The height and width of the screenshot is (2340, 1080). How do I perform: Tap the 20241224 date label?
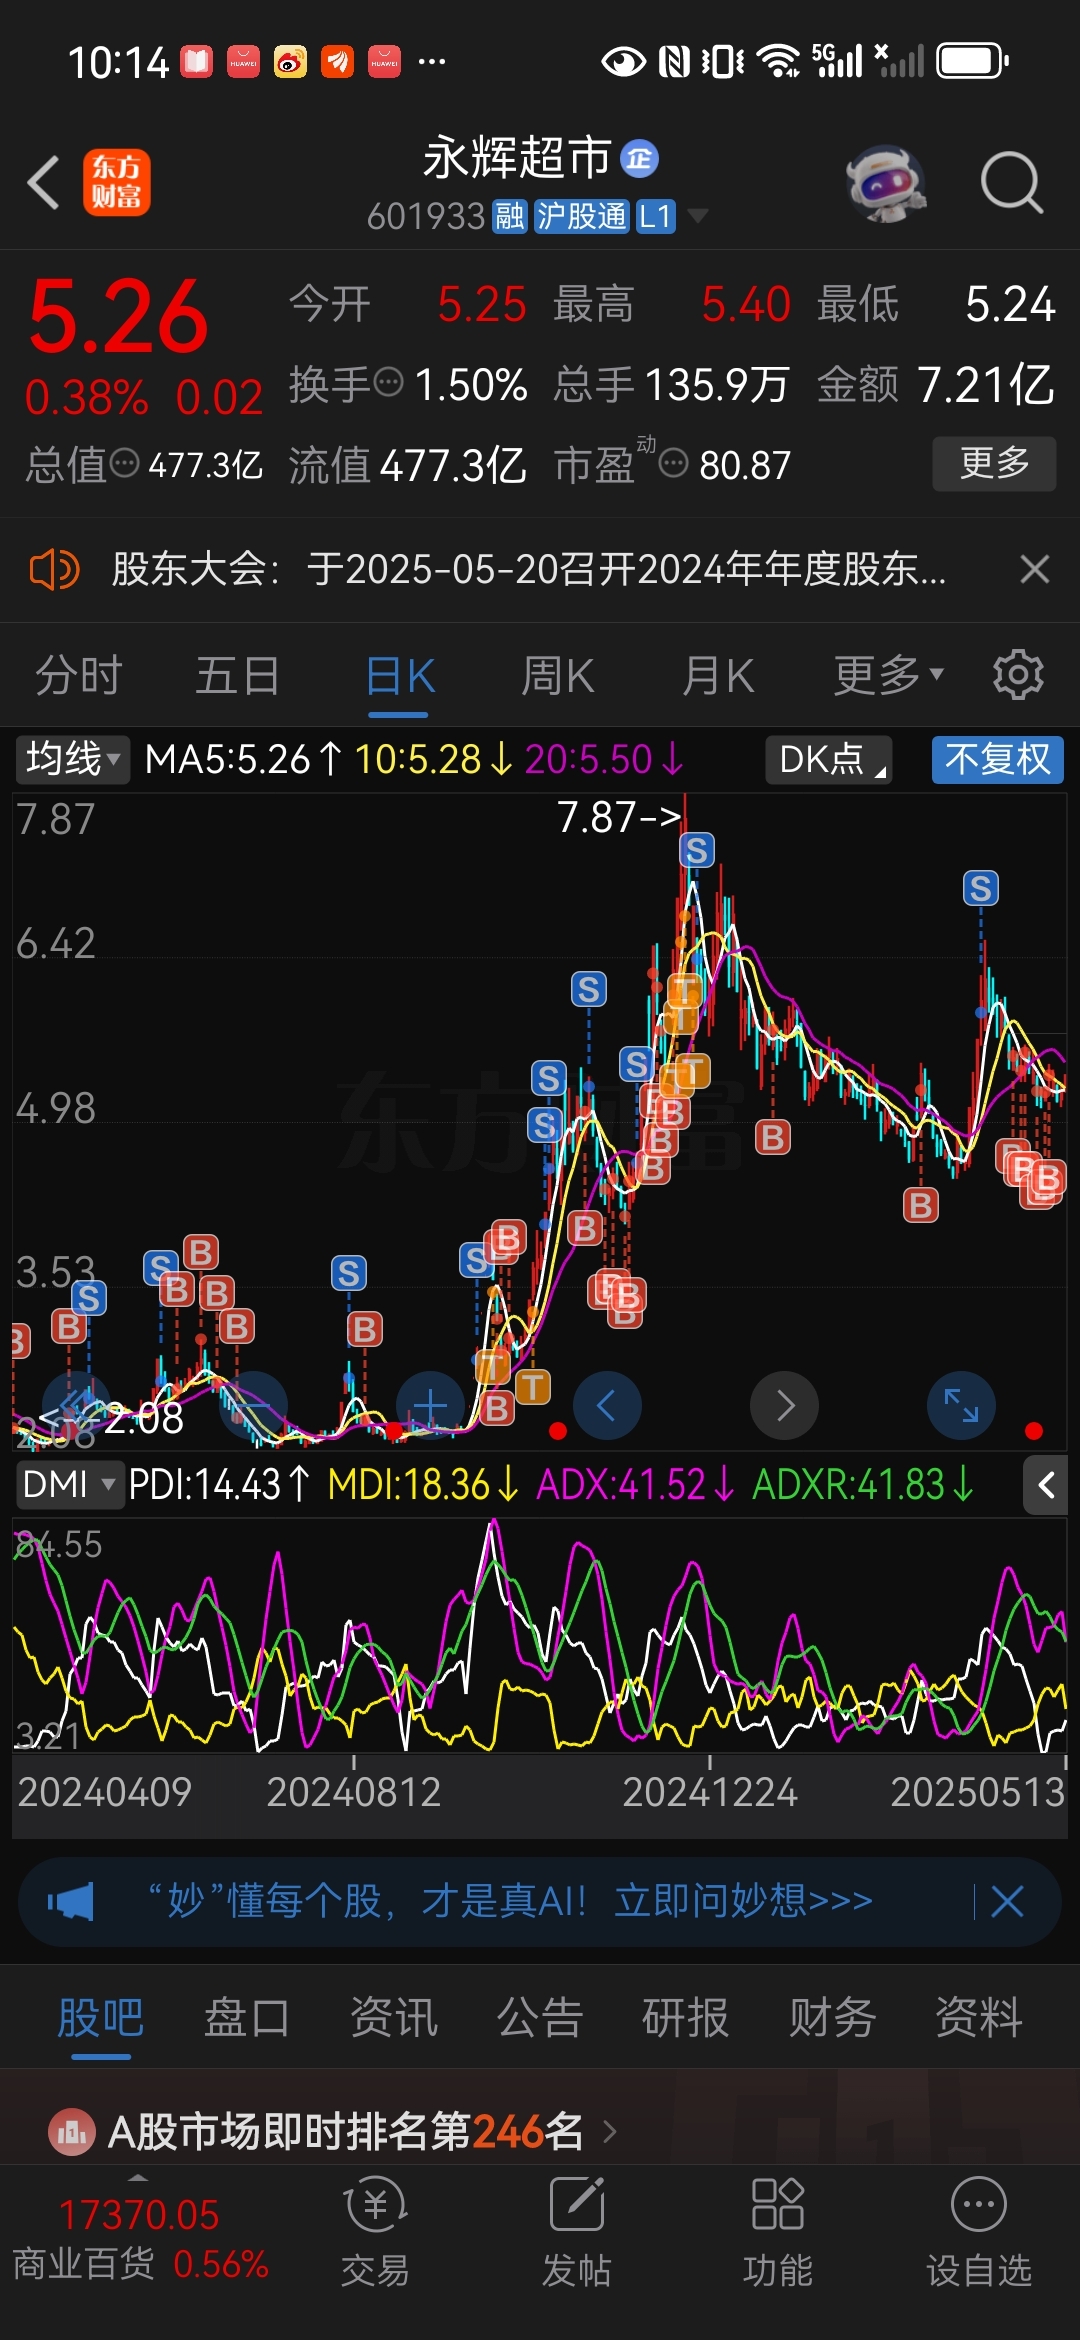coord(710,1792)
